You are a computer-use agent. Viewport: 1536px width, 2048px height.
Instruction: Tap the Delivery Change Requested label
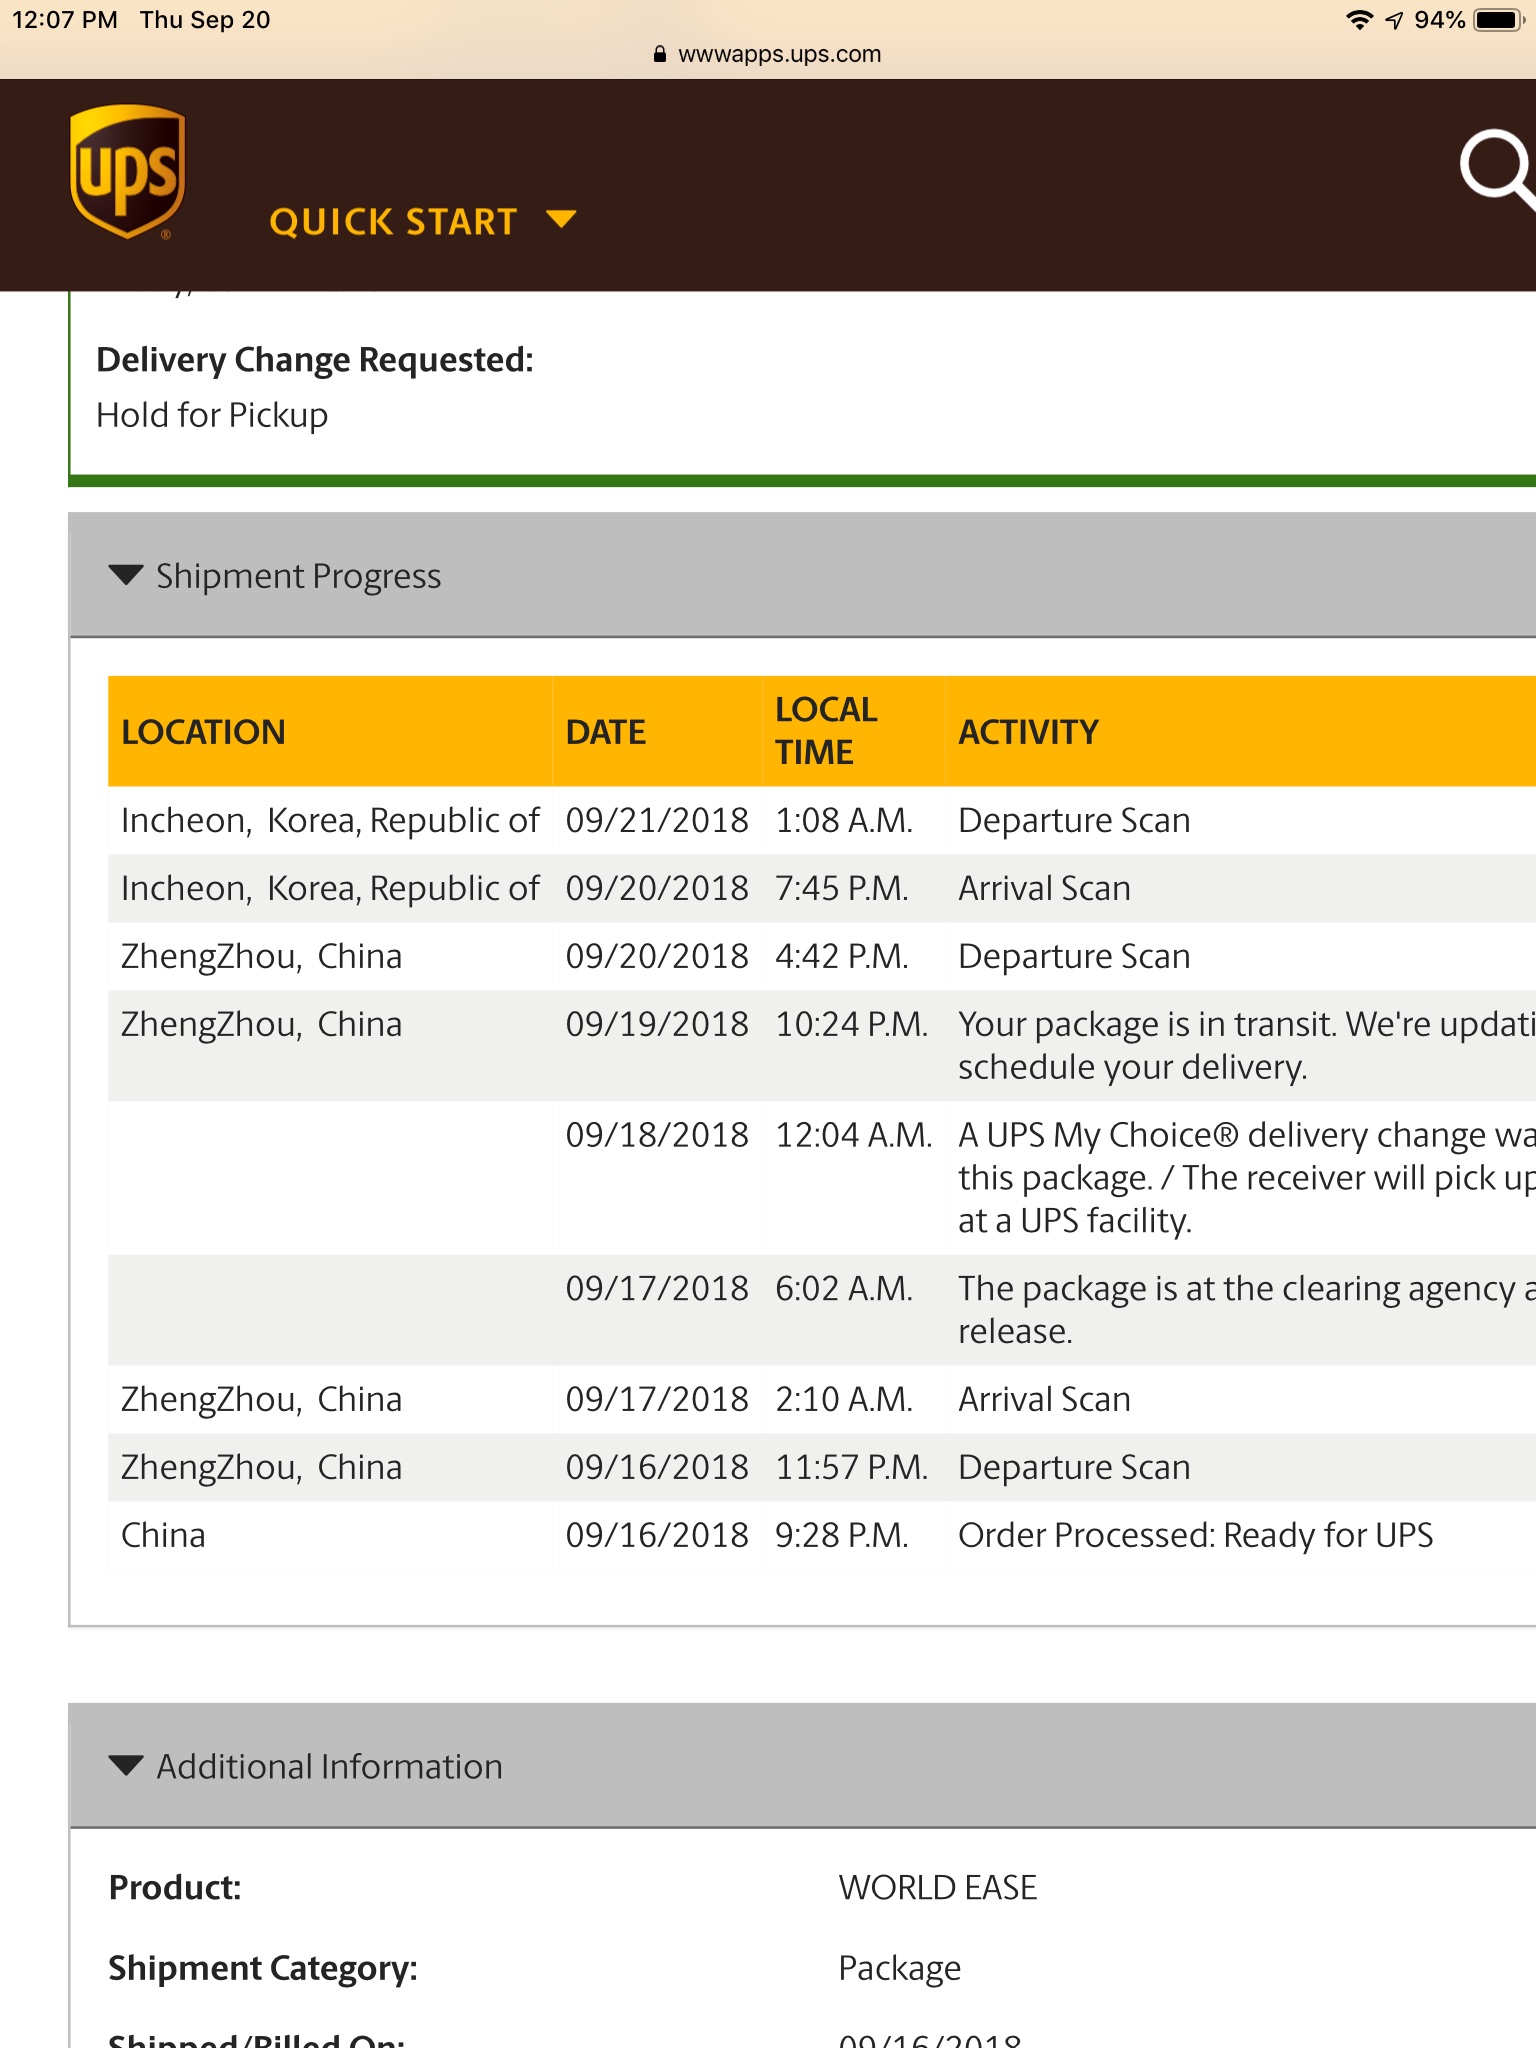coord(315,360)
